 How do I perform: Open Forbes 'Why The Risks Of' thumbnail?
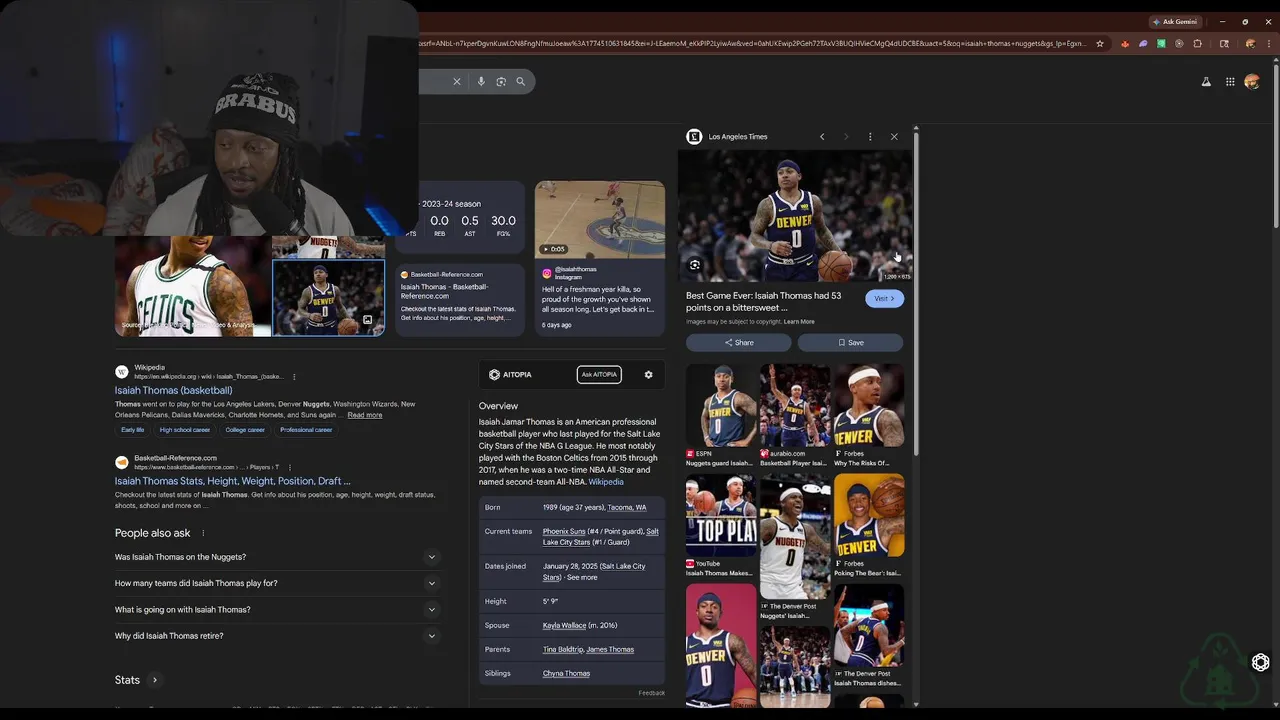coord(869,405)
